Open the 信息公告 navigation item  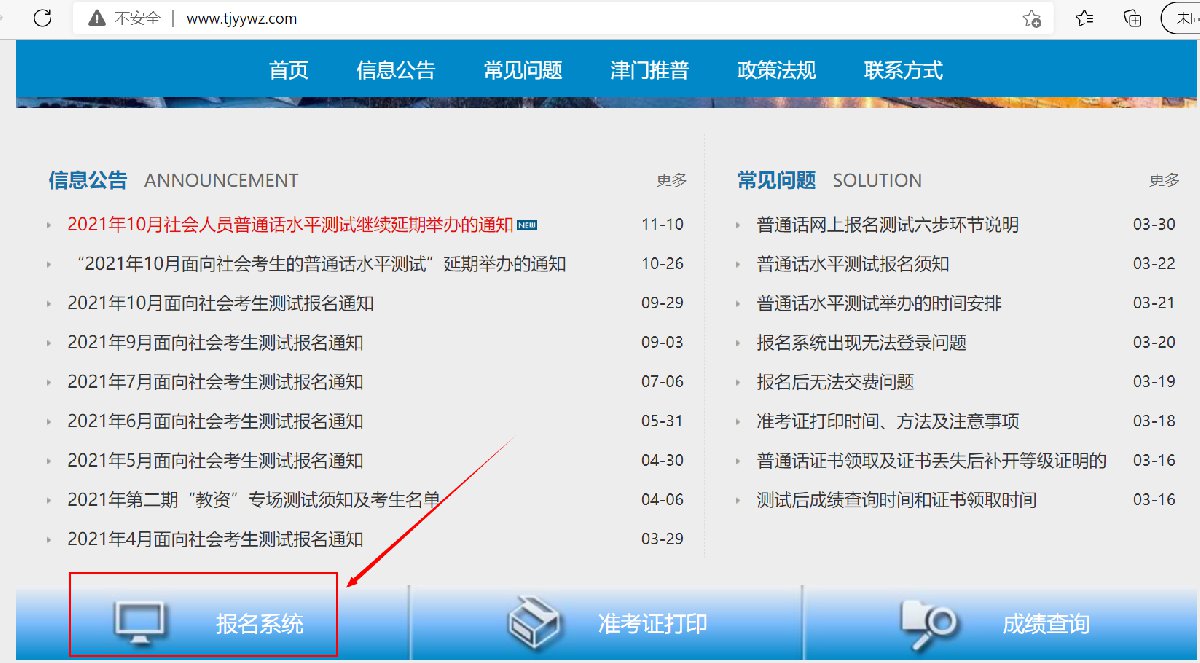click(396, 70)
